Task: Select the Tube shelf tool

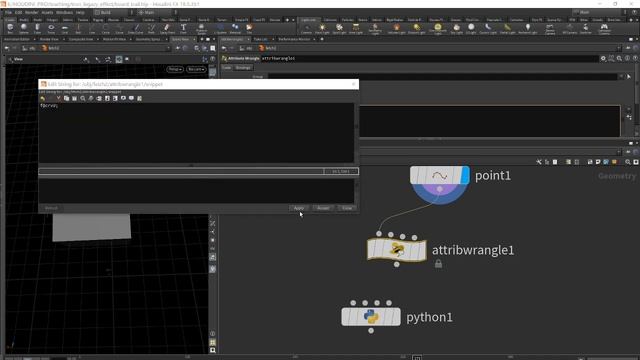Action: point(37,29)
